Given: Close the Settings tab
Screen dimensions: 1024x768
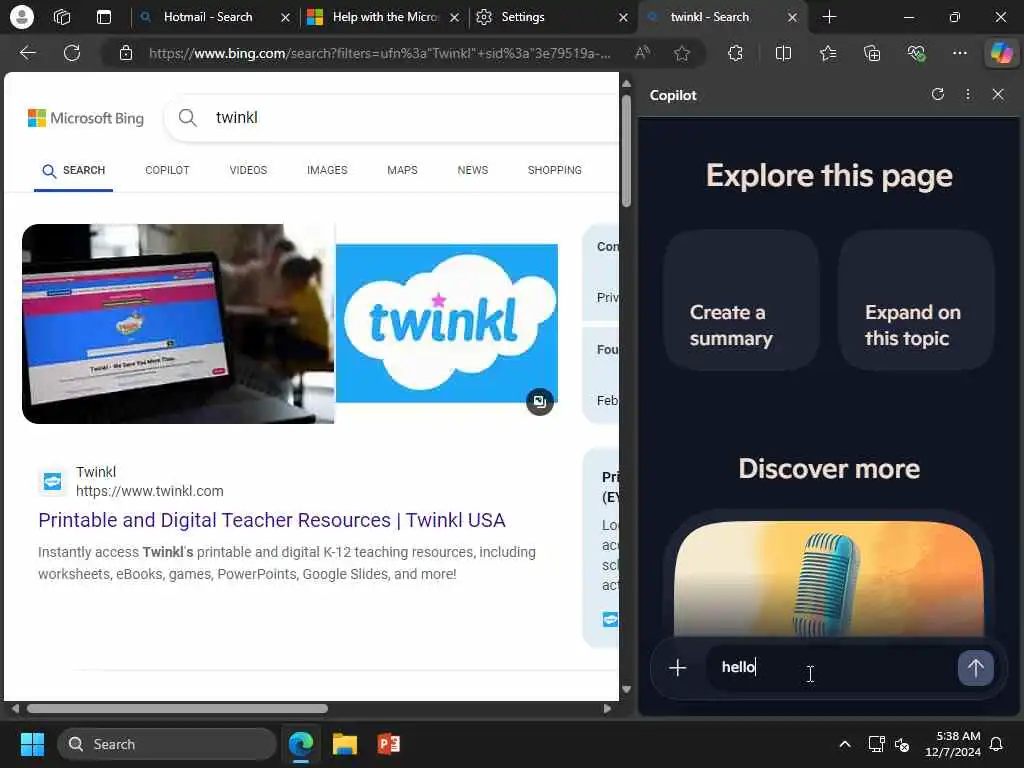Looking at the screenshot, I should [623, 18].
